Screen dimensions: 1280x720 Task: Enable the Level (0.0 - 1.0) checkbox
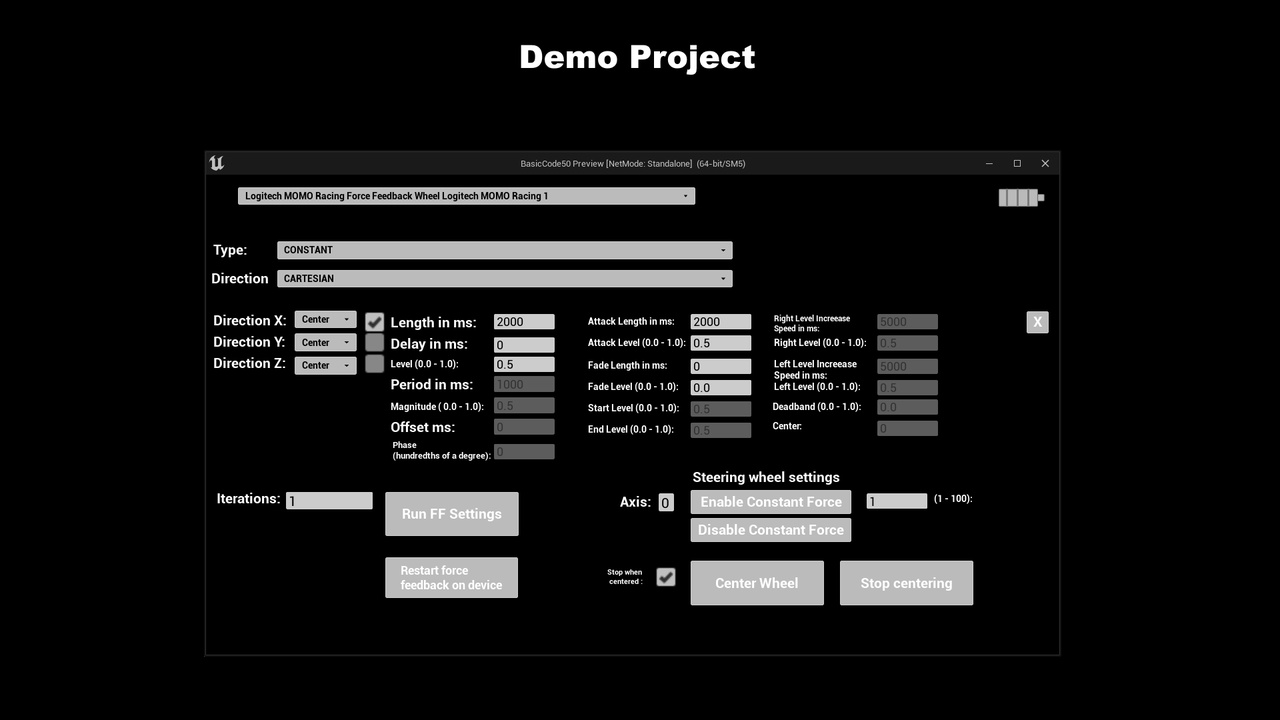click(374, 364)
